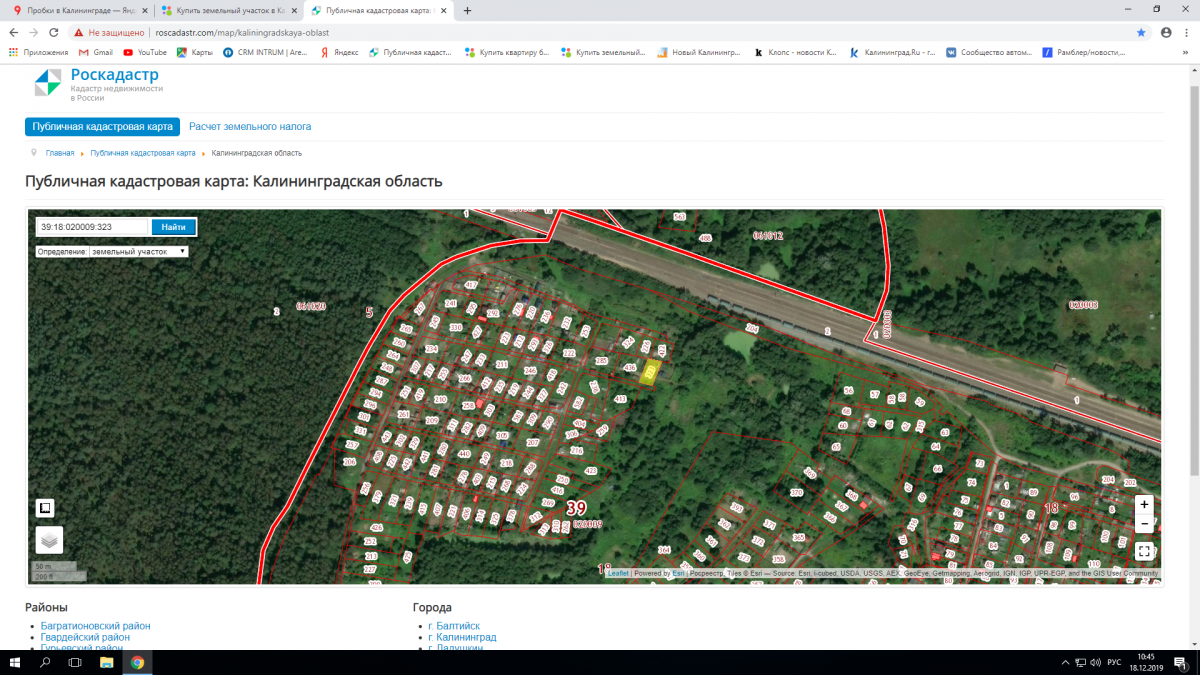Screen dimensions: 1200x675
Task: Open the г. Калининград link
Action: [x=466, y=637]
